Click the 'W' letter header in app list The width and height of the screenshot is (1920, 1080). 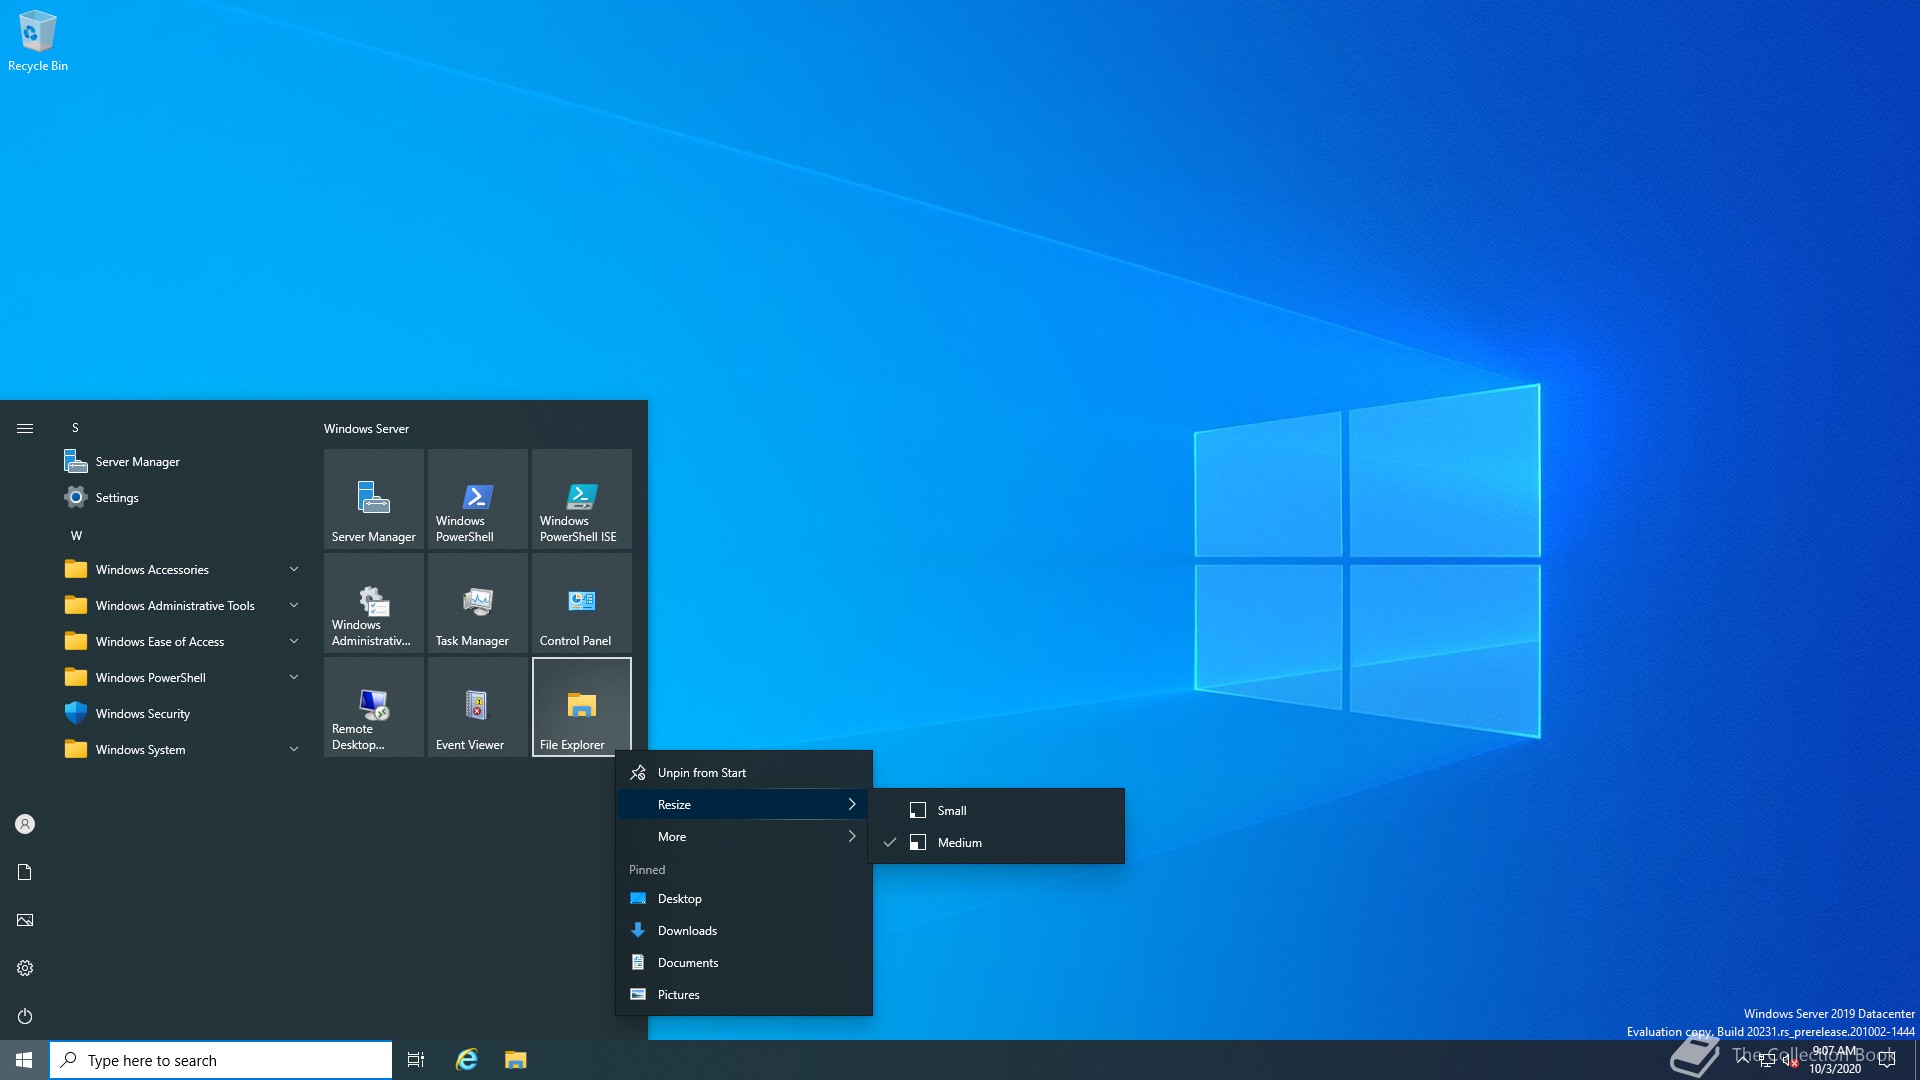click(x=76, y=535)
